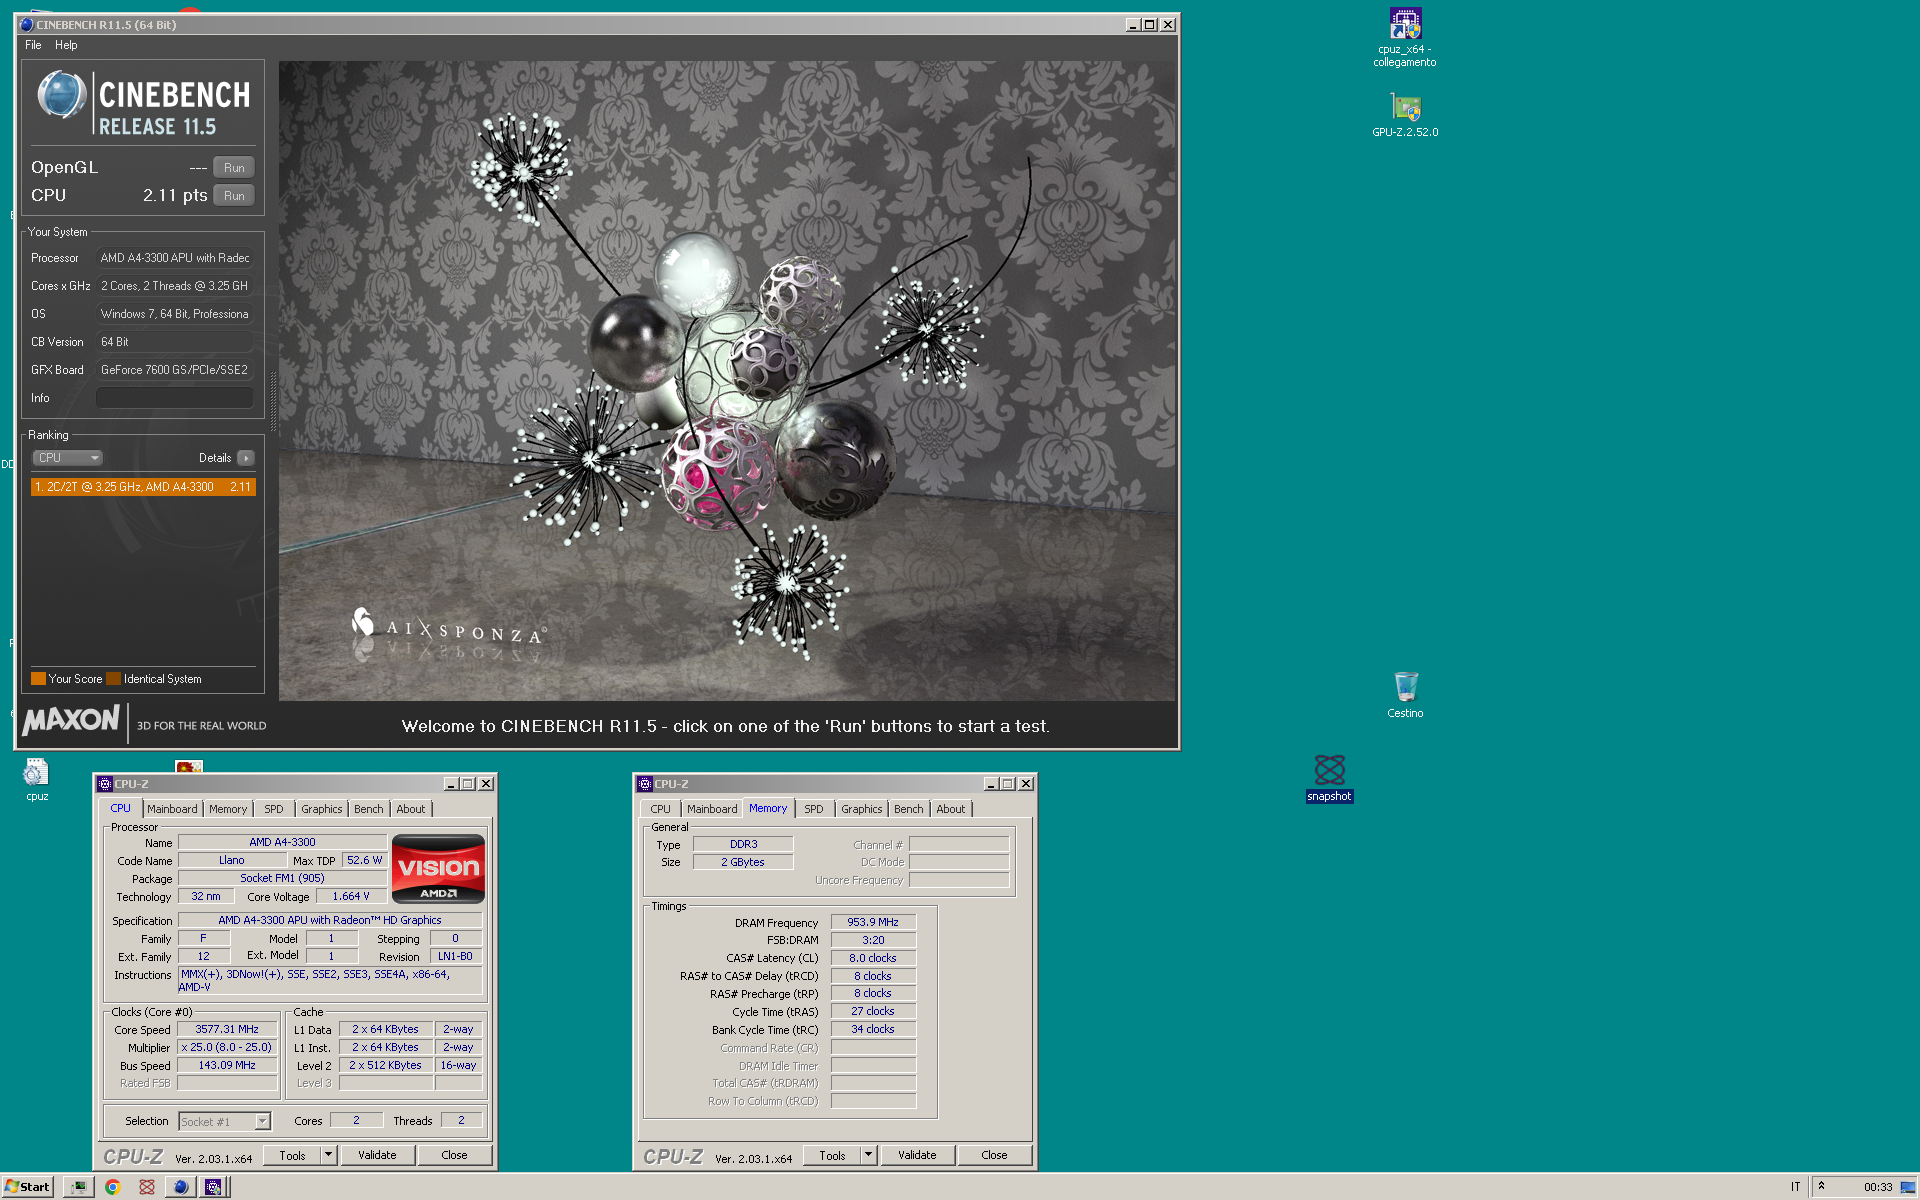Click the Show Desktop tray icon
This screenshot has width=1920, height=1200.
coord(1908,1187)
